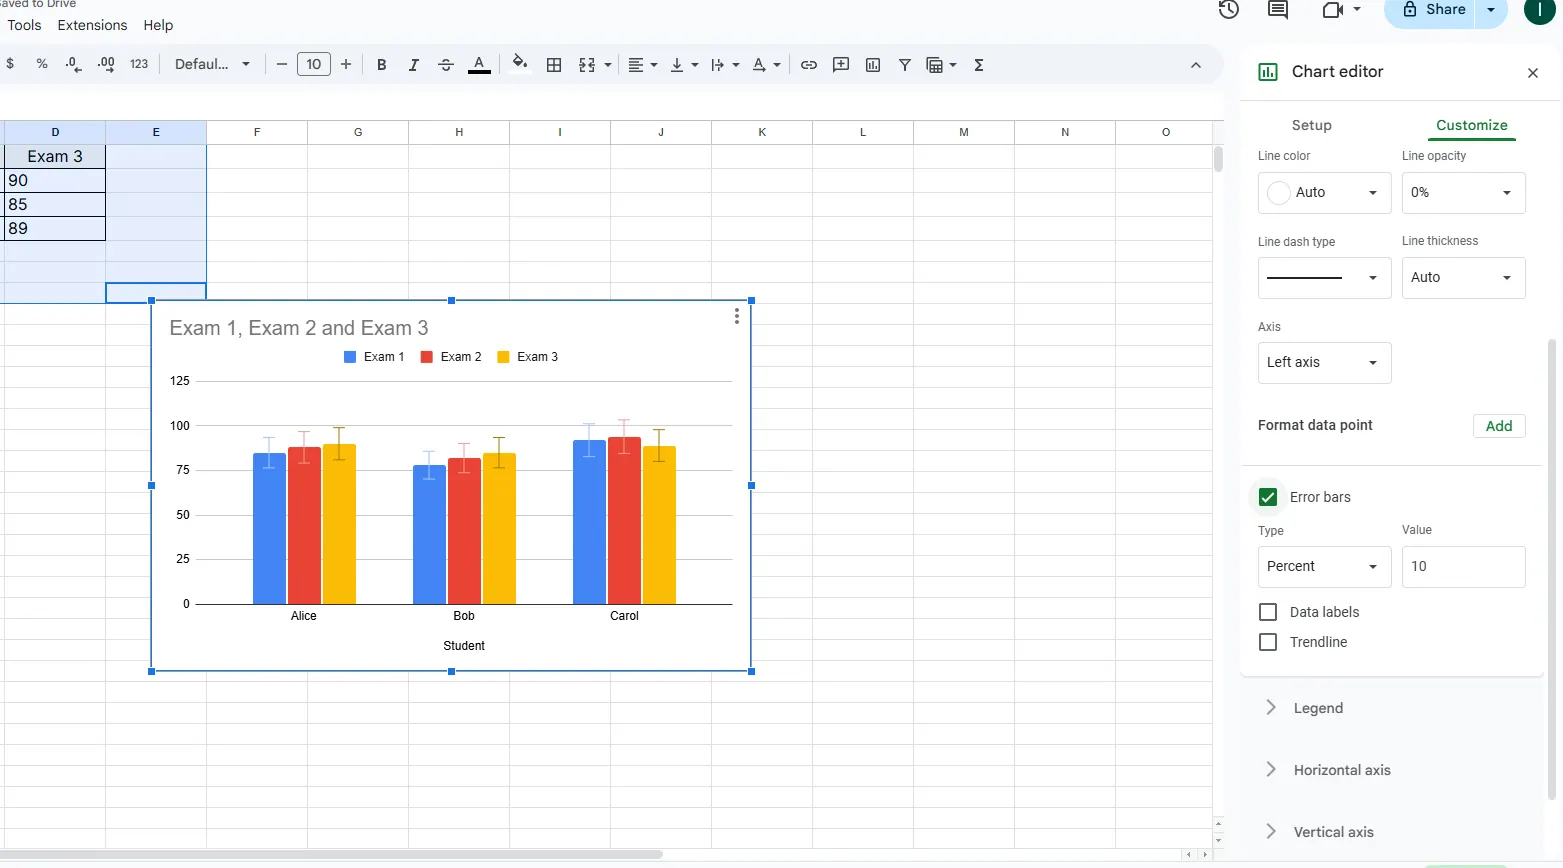The width and height of the screenshot is (1563, 868).
Task: Toggle bold formatting in toolbar
Action: pyautogui.click(x=381, y=65)
